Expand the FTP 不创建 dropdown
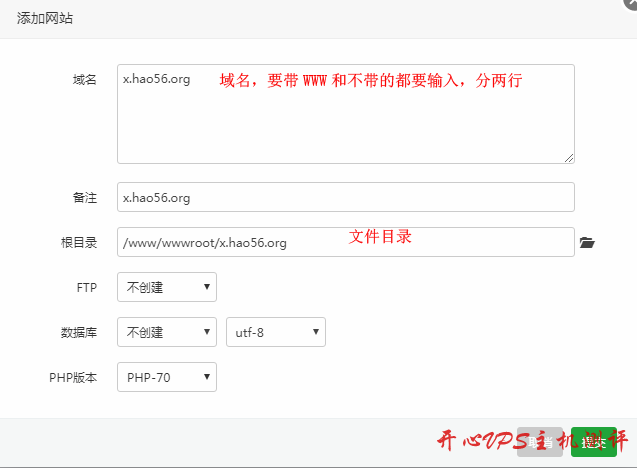 (x=167, y=287)
